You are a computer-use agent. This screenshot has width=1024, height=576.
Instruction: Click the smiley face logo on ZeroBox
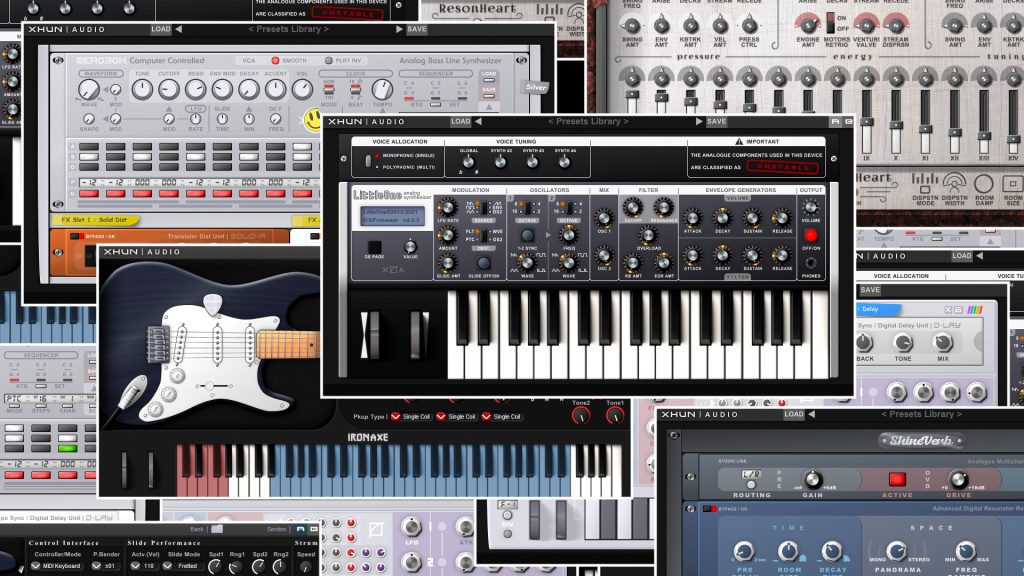(312, 120)
